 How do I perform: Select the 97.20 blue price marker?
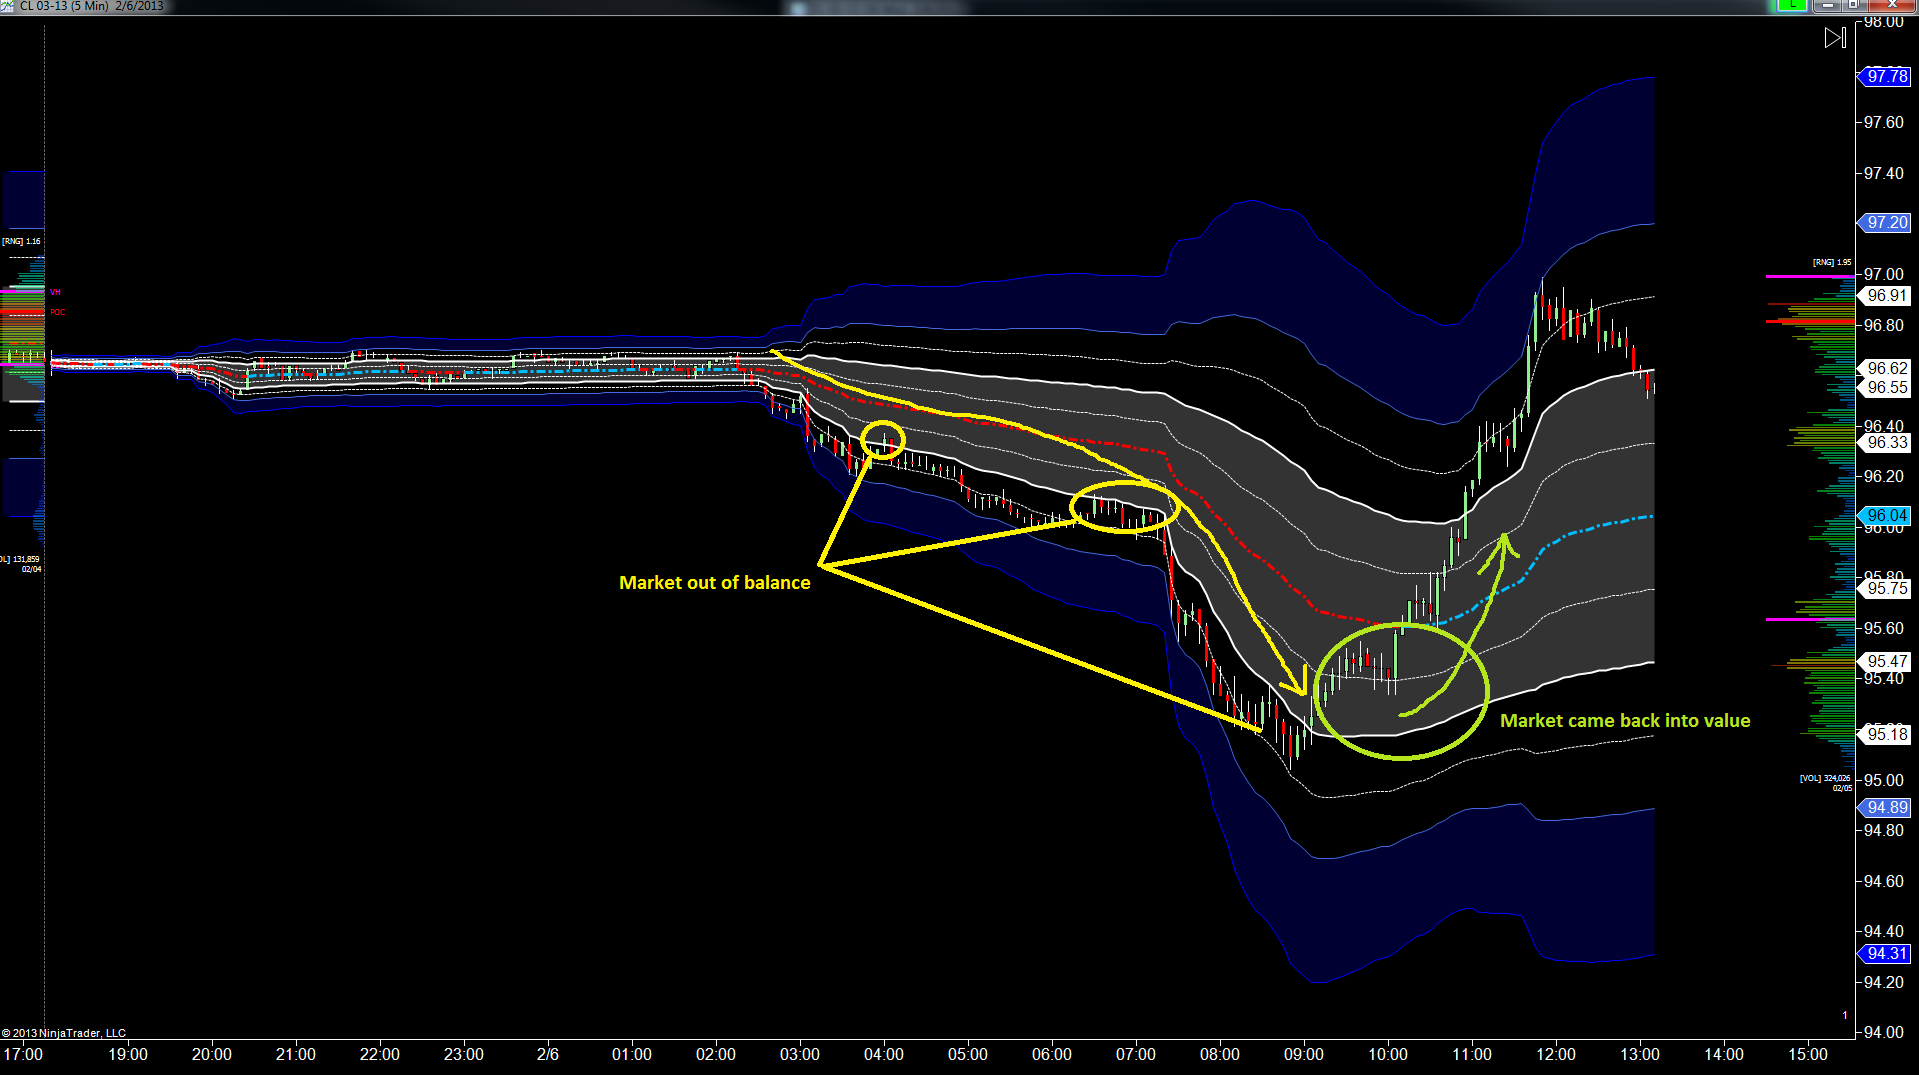click(x=1885, y=222)
